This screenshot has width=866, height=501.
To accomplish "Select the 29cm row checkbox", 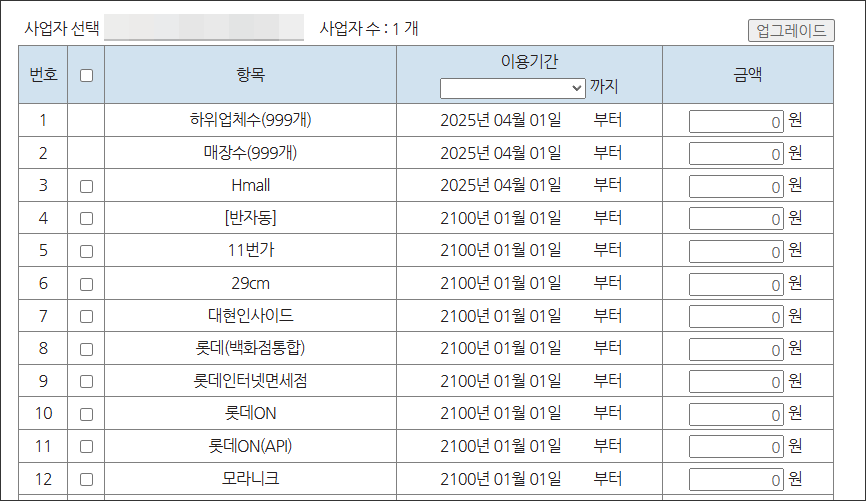I will [86, 284].
